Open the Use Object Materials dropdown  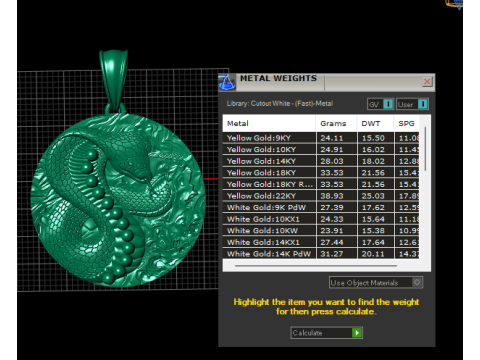coord(376,283)
